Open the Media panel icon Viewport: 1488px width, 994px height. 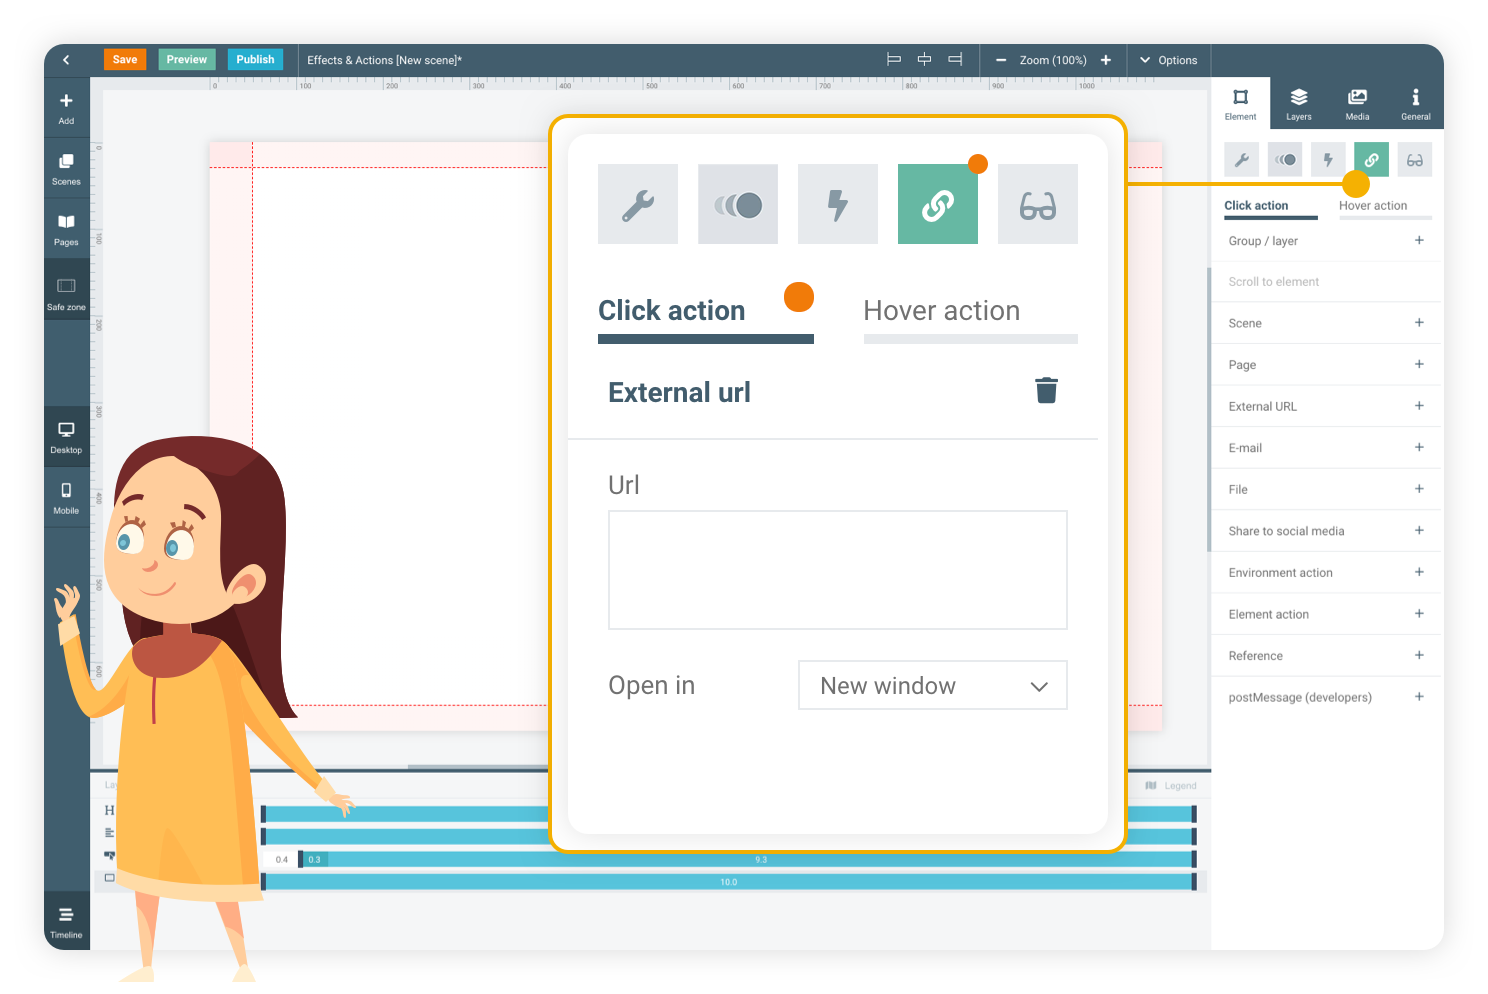[x=1357, y=103]
